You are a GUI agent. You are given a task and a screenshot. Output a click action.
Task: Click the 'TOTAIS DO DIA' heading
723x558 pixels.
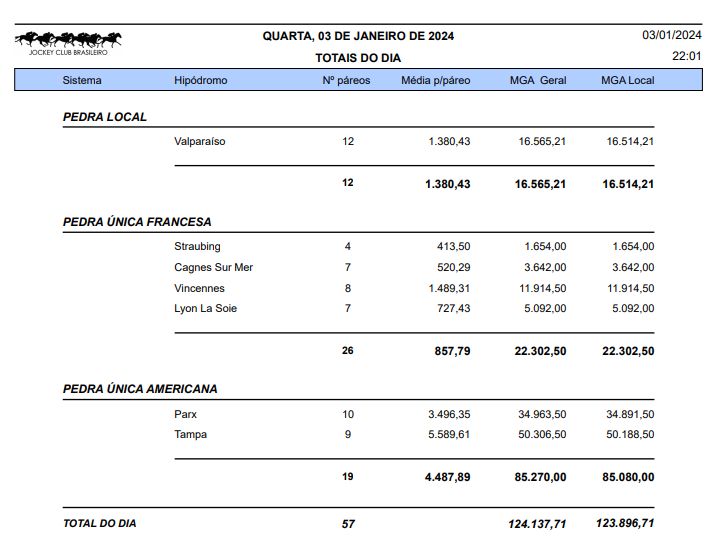[x=358, y=58]
